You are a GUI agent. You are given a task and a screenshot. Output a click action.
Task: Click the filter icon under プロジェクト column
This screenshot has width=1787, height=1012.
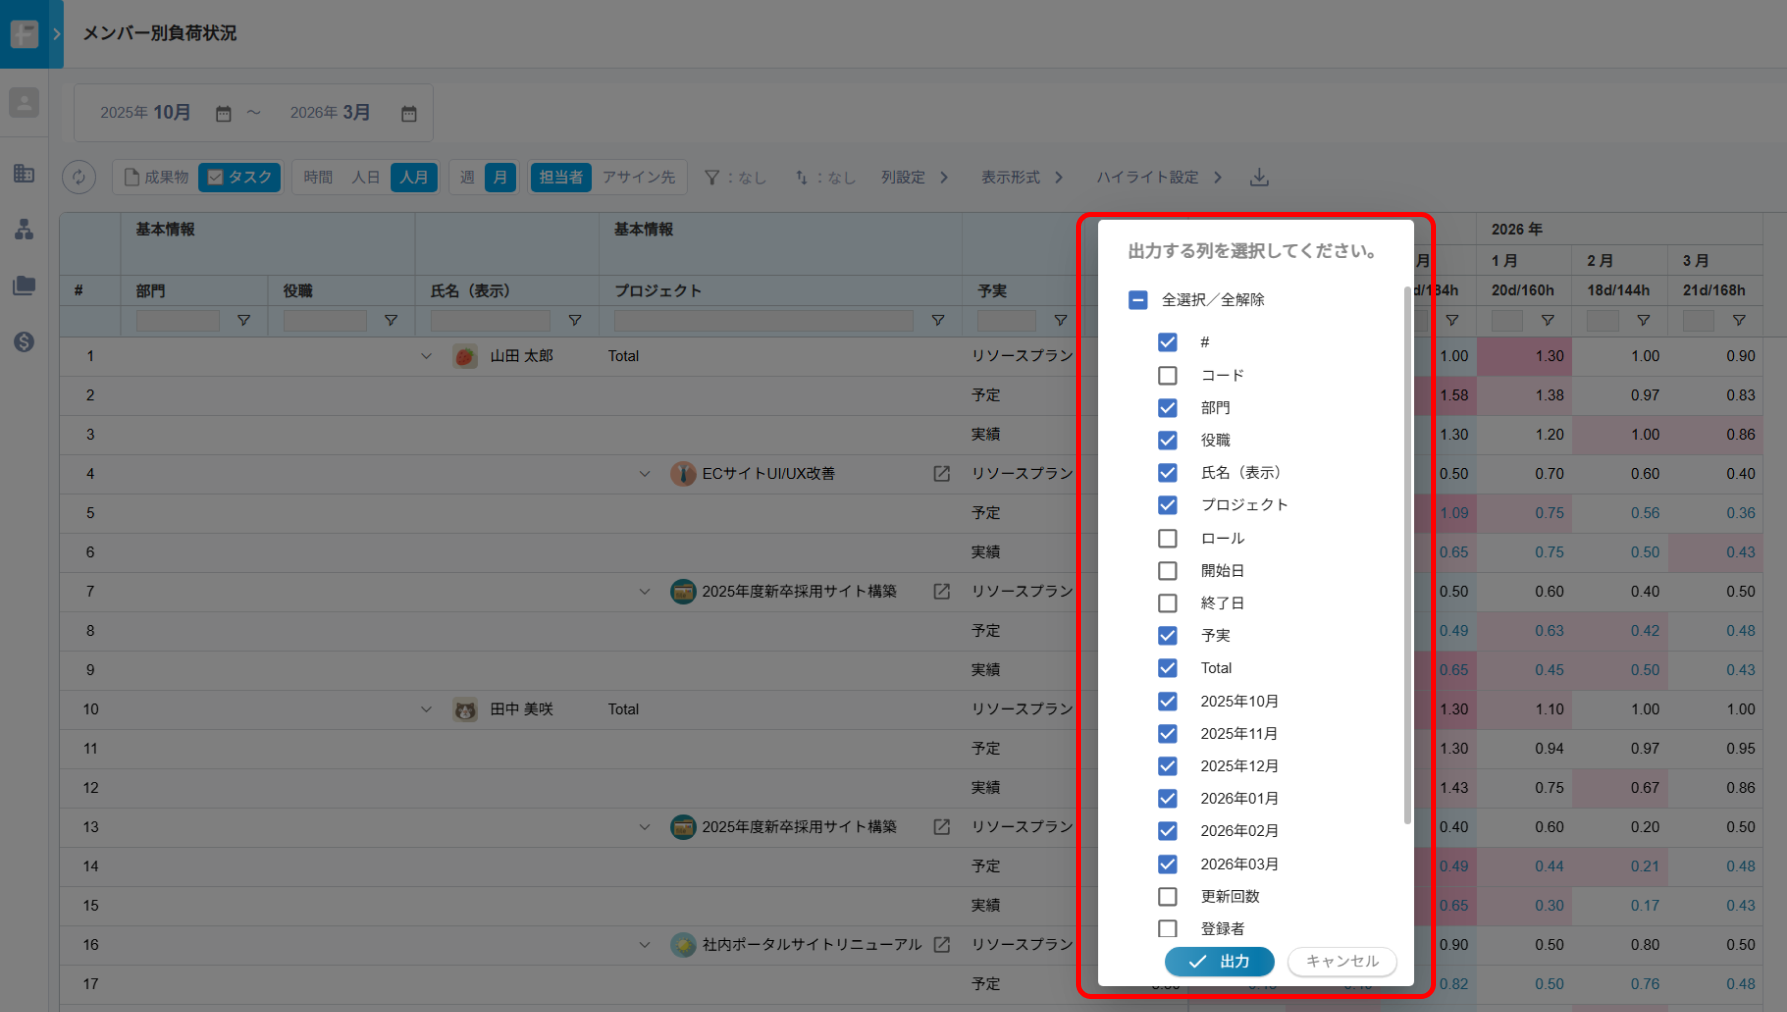pyautogui.click(x=938, y=321)
